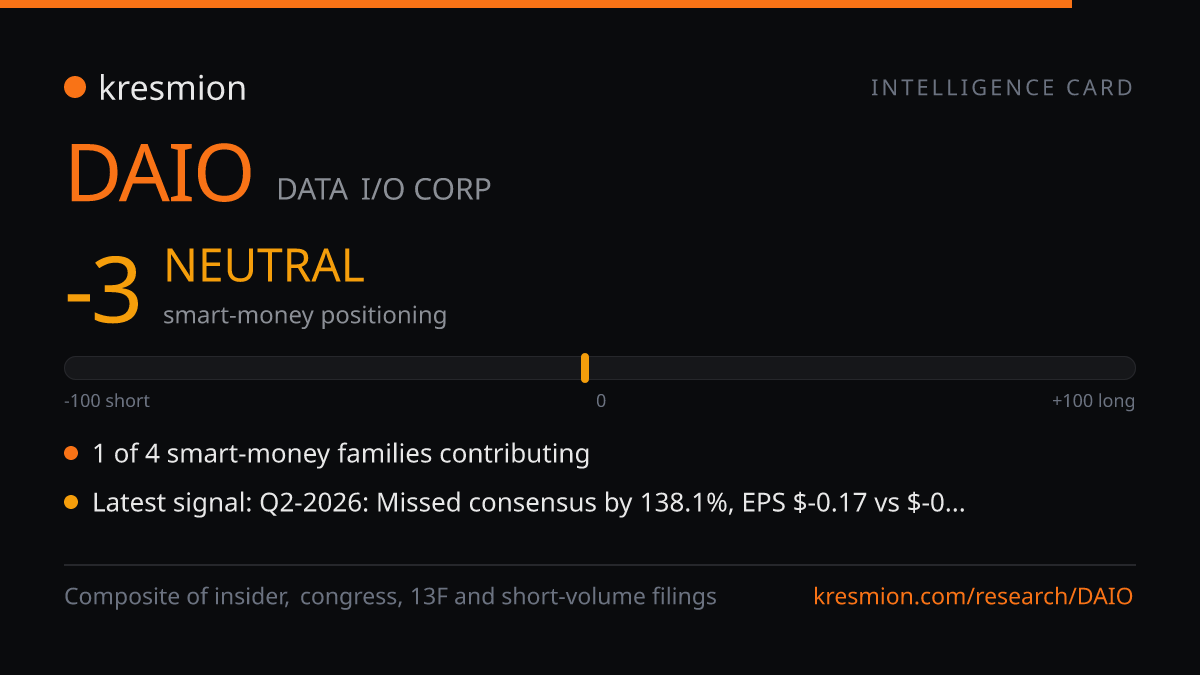Click the orange progress bar at top
This screenshot has height=675, width=1200.
tap(536, 4)
